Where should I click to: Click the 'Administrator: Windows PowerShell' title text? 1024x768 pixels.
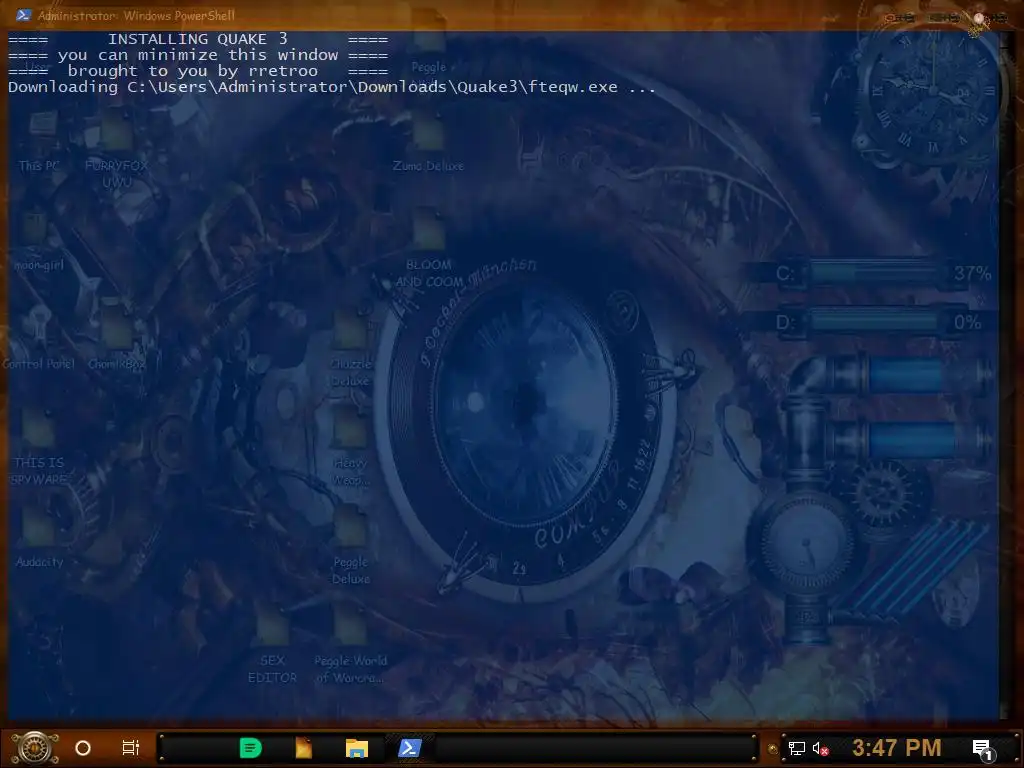[136, 15]
